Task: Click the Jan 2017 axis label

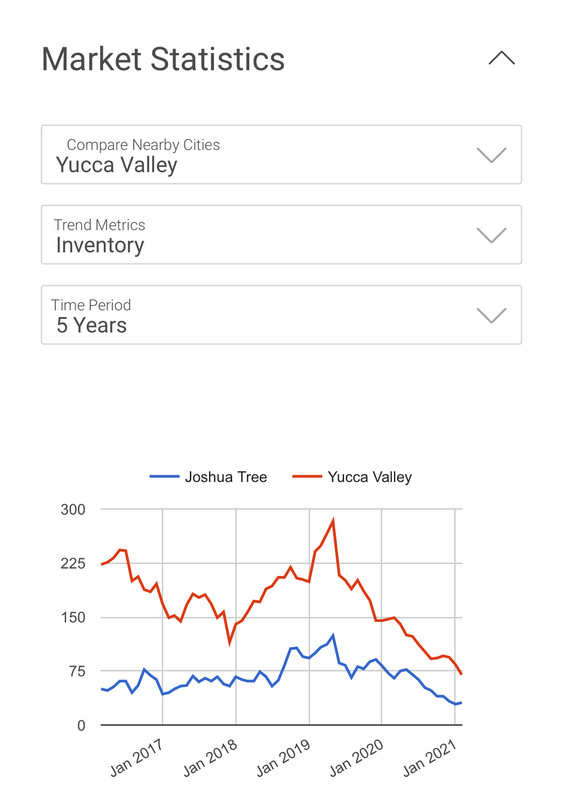Action: [136, 757]
